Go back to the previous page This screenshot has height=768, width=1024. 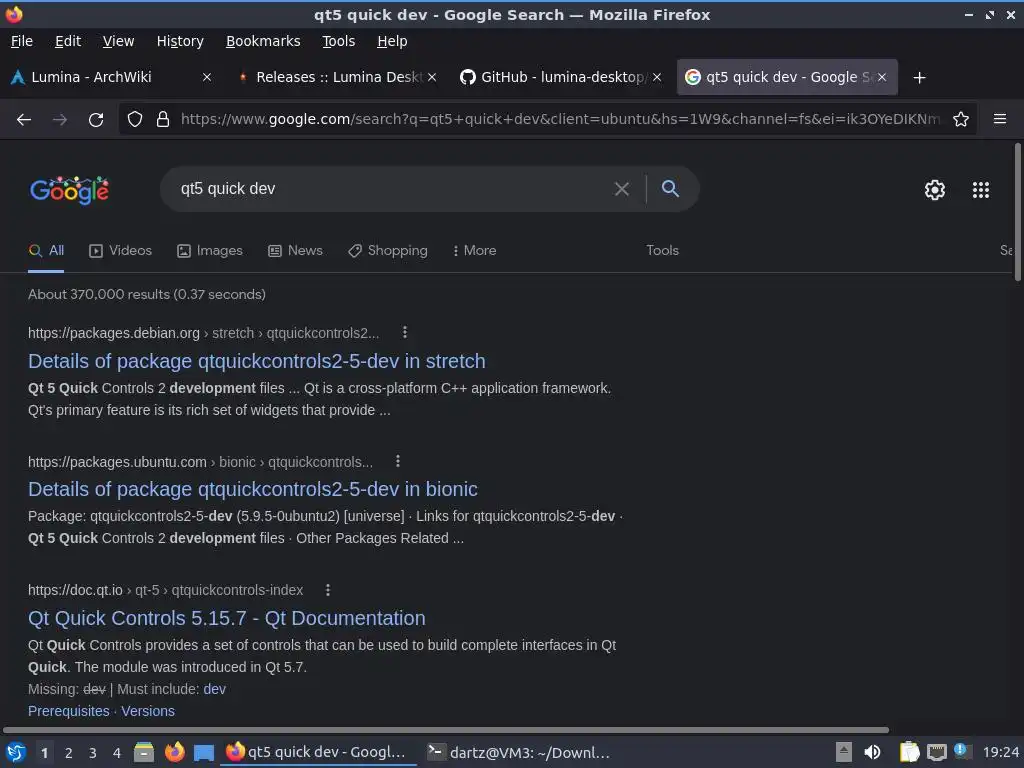pos(24,120)
